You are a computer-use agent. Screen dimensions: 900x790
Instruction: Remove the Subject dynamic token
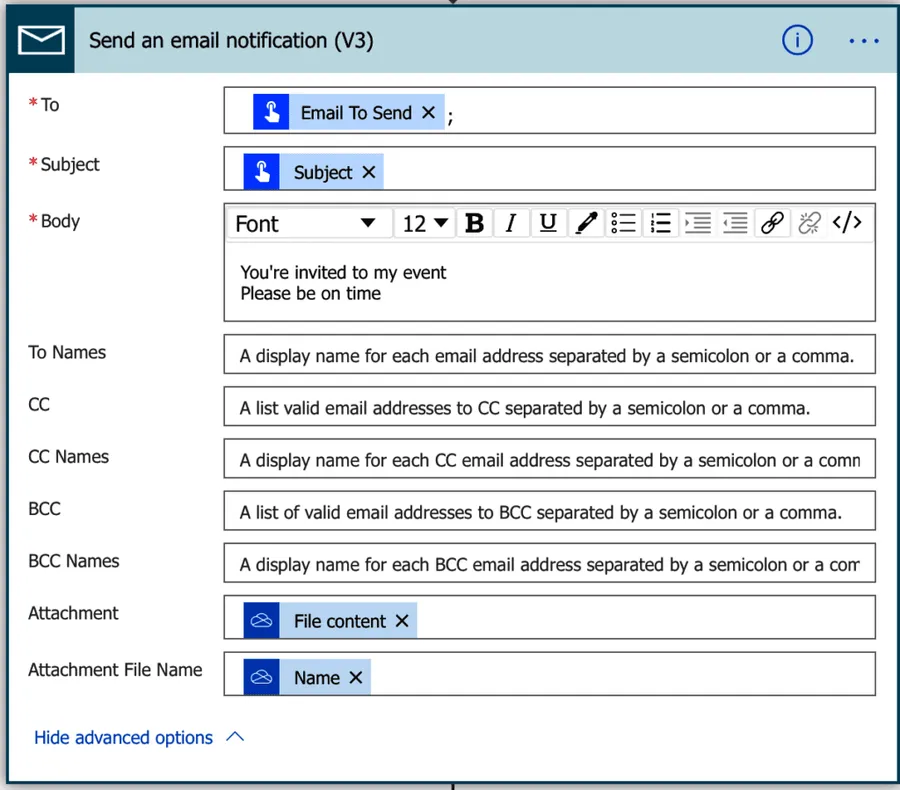[369, 173]
